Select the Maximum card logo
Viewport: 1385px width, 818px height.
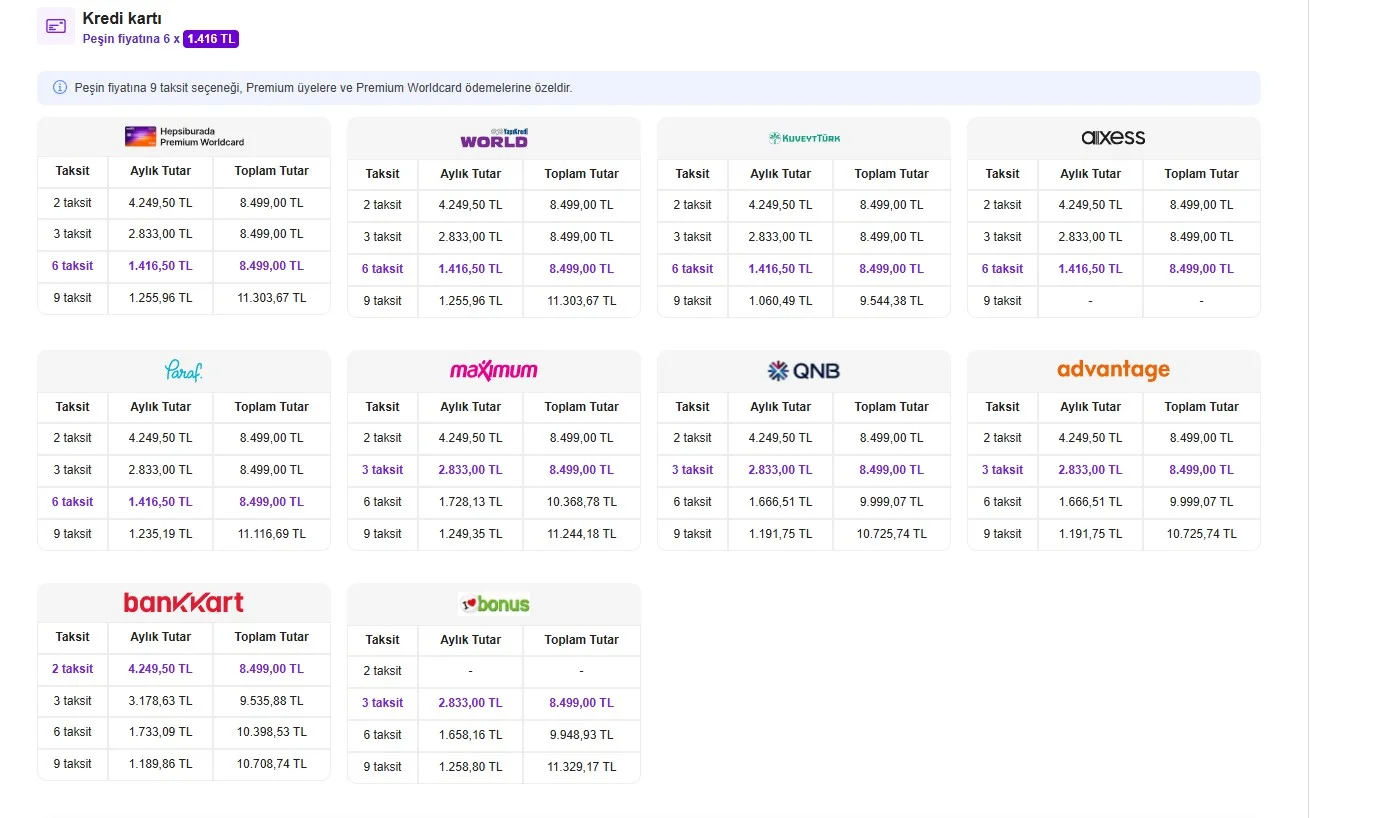pos(494,371)
